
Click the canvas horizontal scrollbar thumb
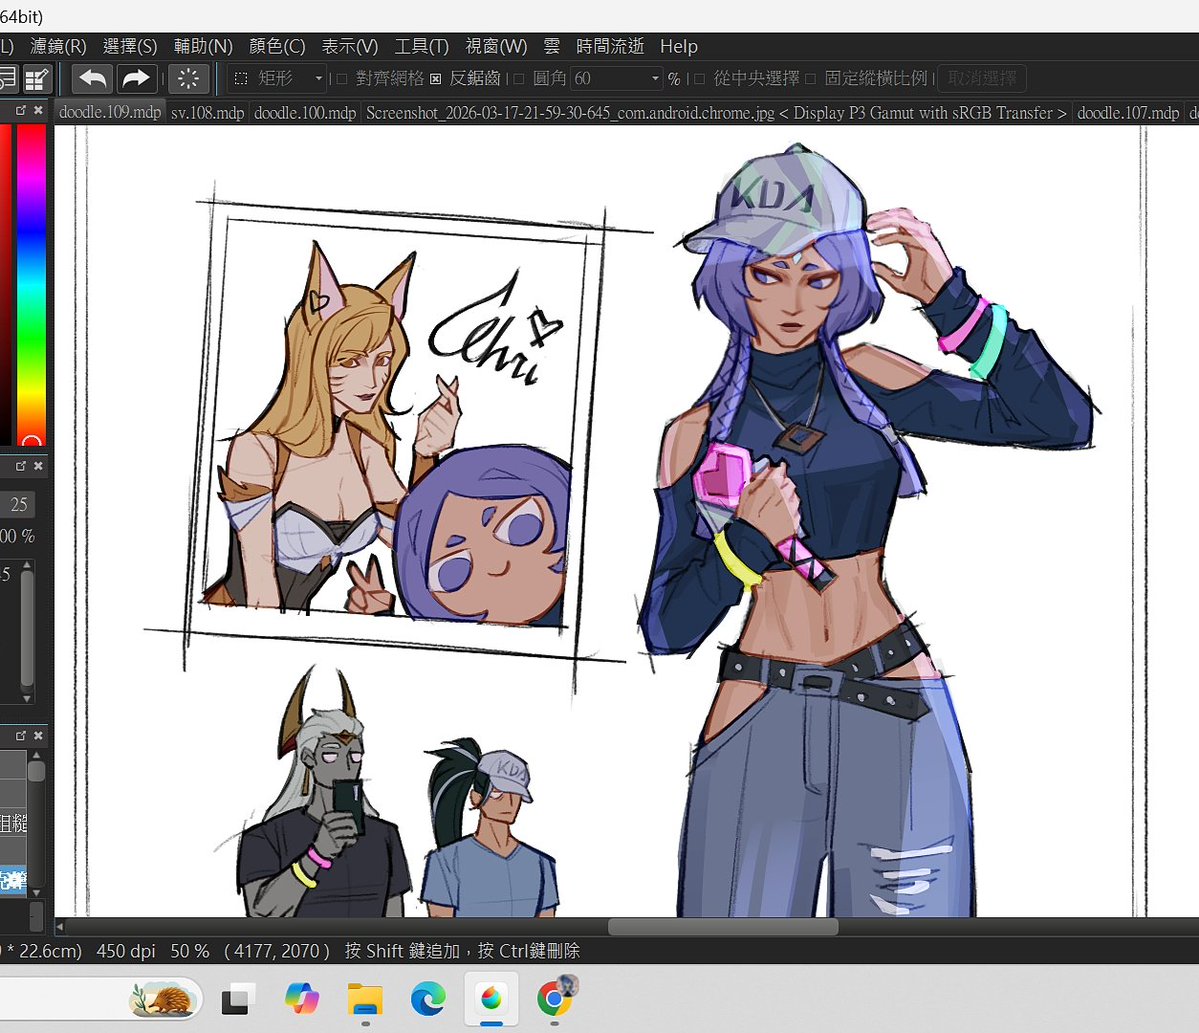723,927
